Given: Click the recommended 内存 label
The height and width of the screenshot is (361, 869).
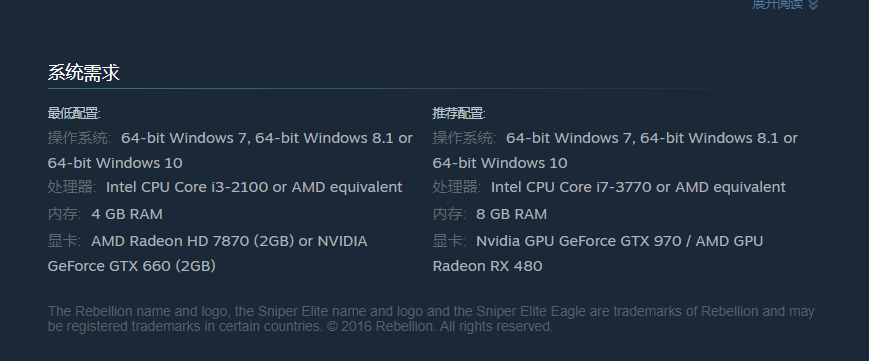Looking at the screenshot, I should 449,214.
